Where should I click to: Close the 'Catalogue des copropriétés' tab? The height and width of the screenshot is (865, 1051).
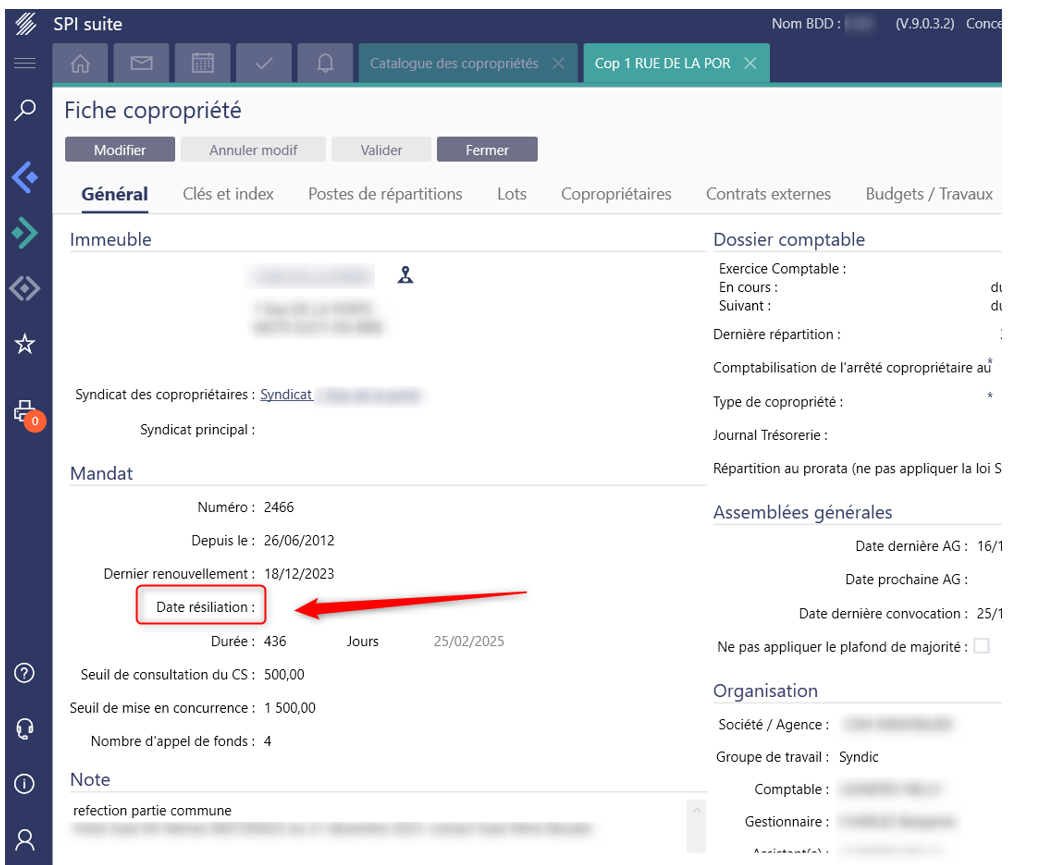point(558,63)
